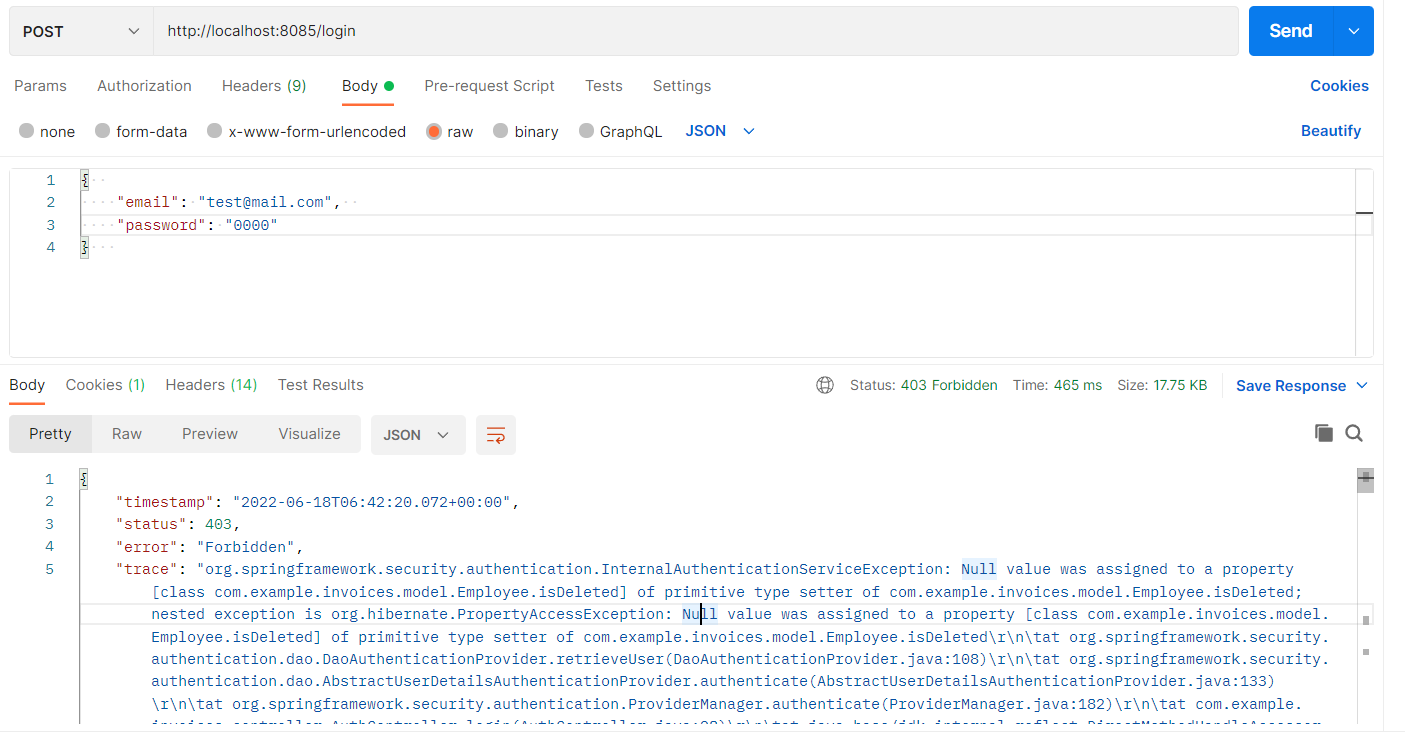Click the request URL field with localhost:8085/login
This screenshot has height=732, width=1405.
tap(696, 31)
